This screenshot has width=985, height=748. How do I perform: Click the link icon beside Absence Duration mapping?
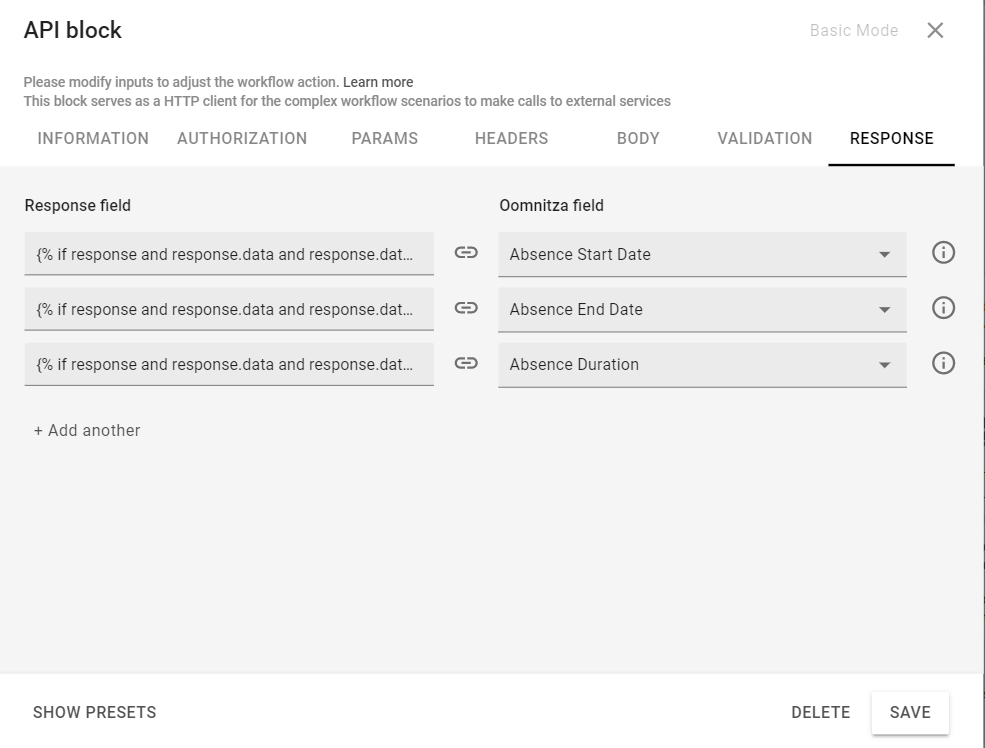coord(465,364)
